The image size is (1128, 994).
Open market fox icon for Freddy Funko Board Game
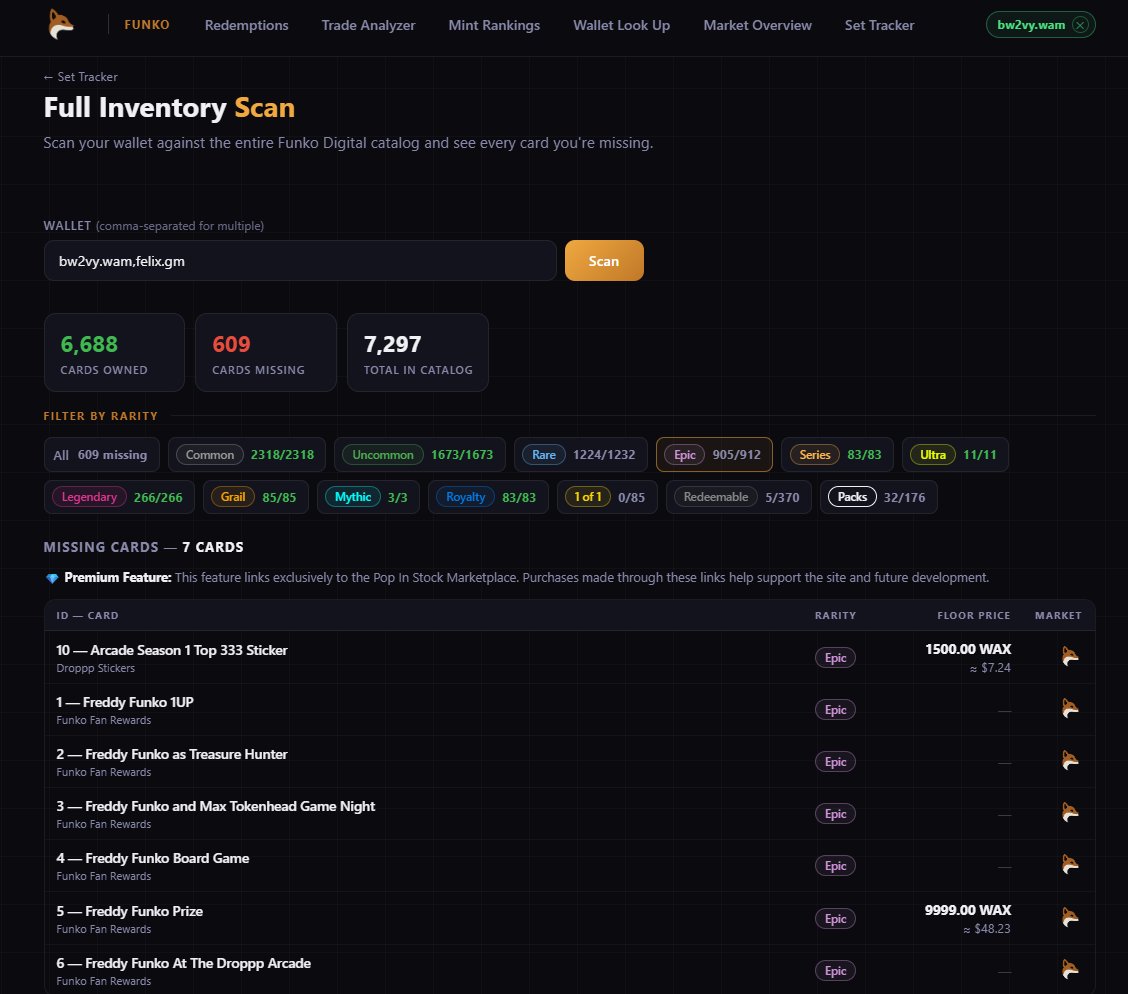1070,864
